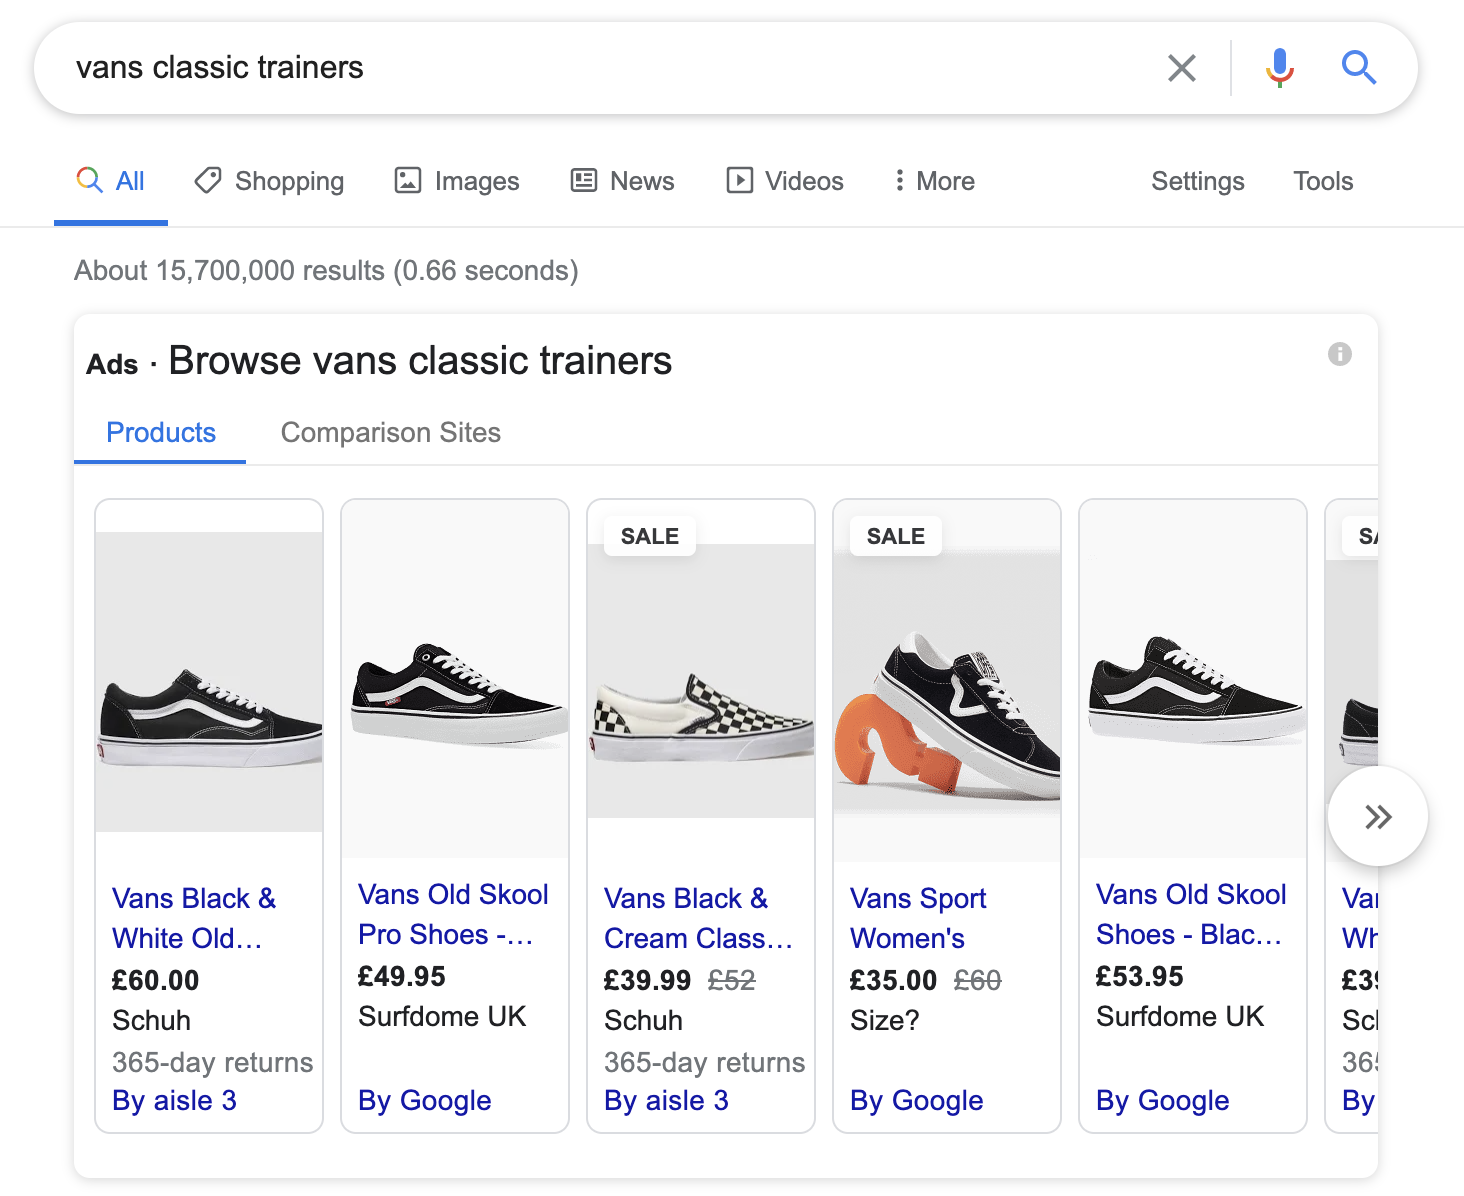Open search Tools
Screen dimensions: 1464x1196
[1323, 181]
